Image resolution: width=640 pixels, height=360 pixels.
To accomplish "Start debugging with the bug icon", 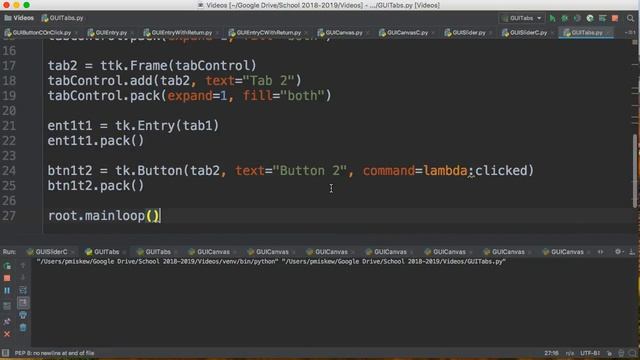I will 564,18.
